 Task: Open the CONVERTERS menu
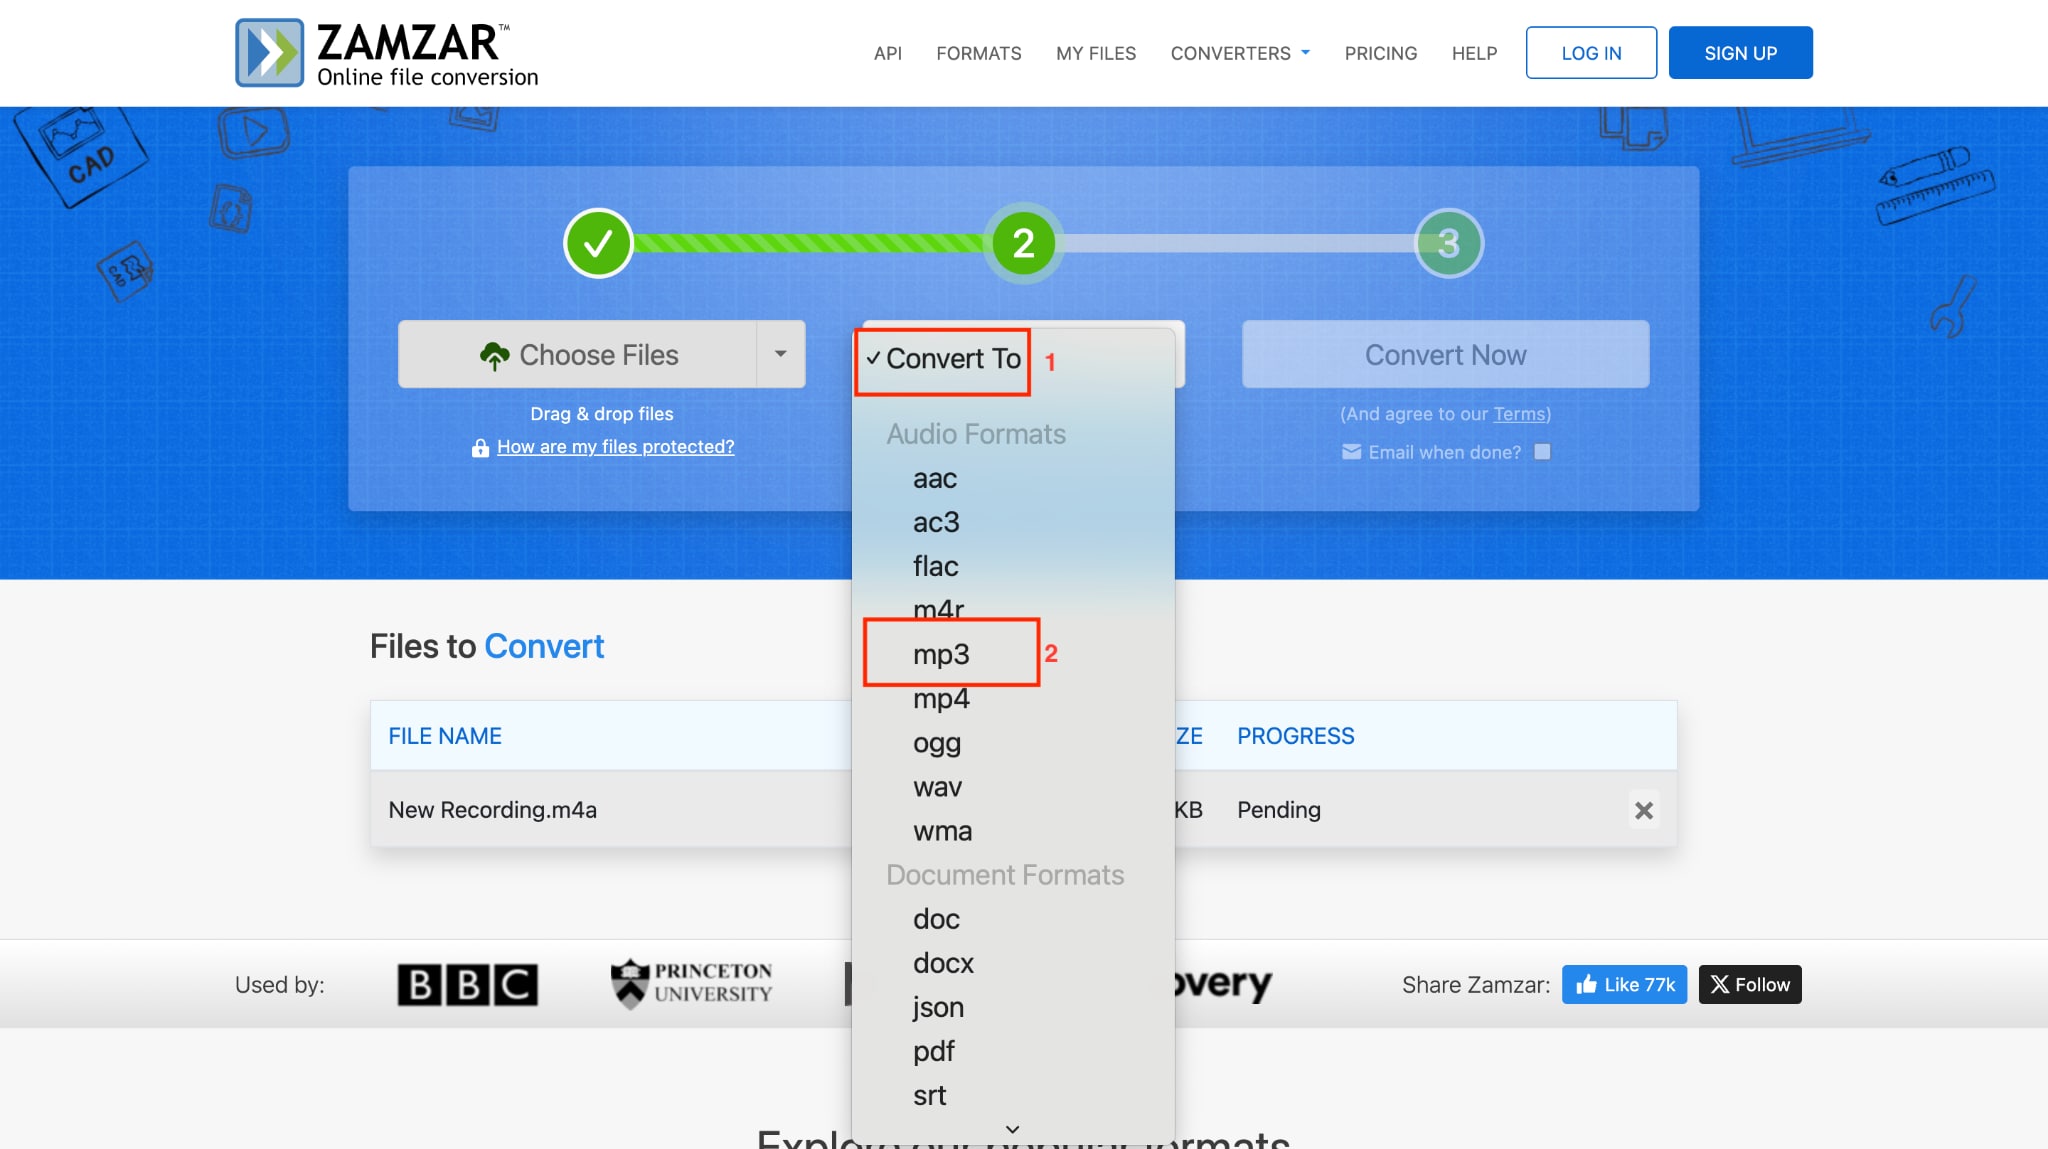(1240, 53)
